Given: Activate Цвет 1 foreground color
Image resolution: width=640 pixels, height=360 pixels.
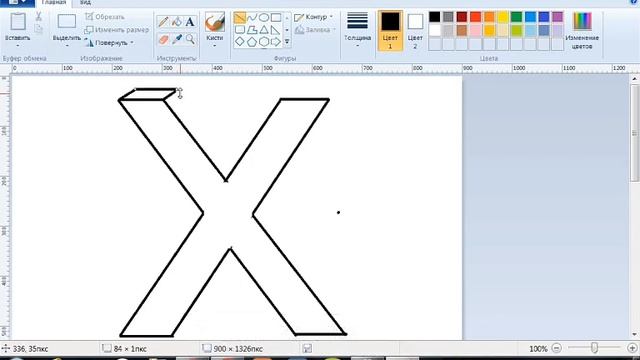Looking at the screenshot, I should (x=390, y=31).
